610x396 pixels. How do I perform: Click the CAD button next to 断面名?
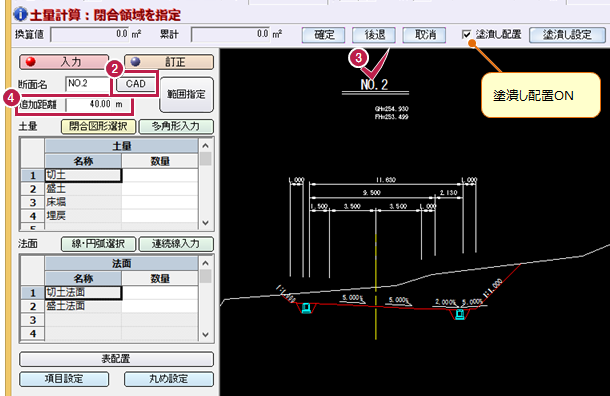[x=135, y=84]
